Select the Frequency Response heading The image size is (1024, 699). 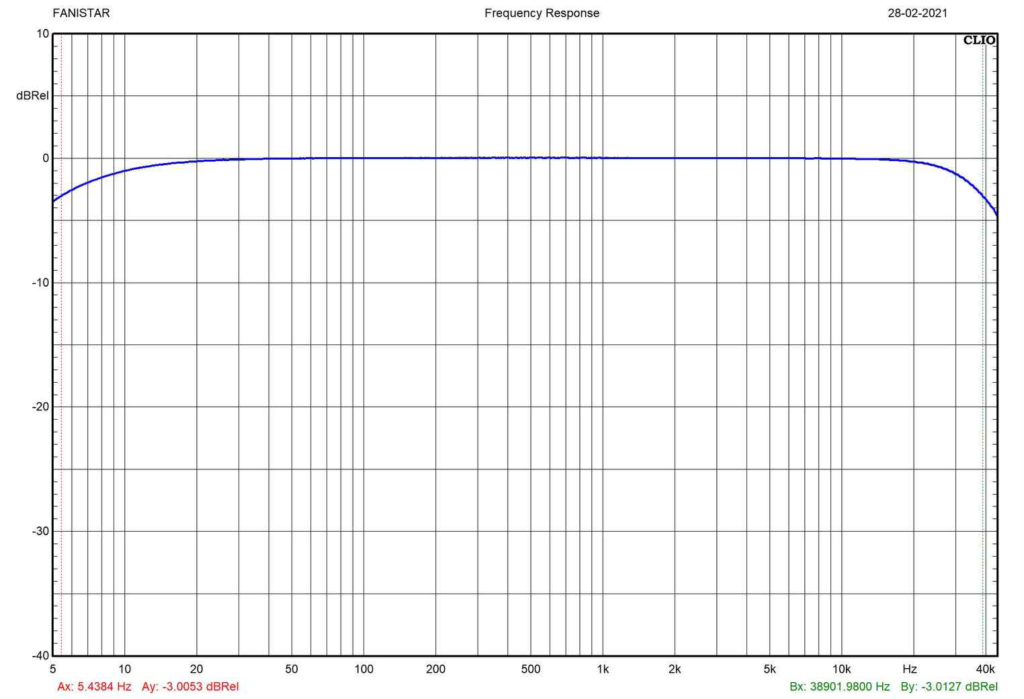pos(541,13)
